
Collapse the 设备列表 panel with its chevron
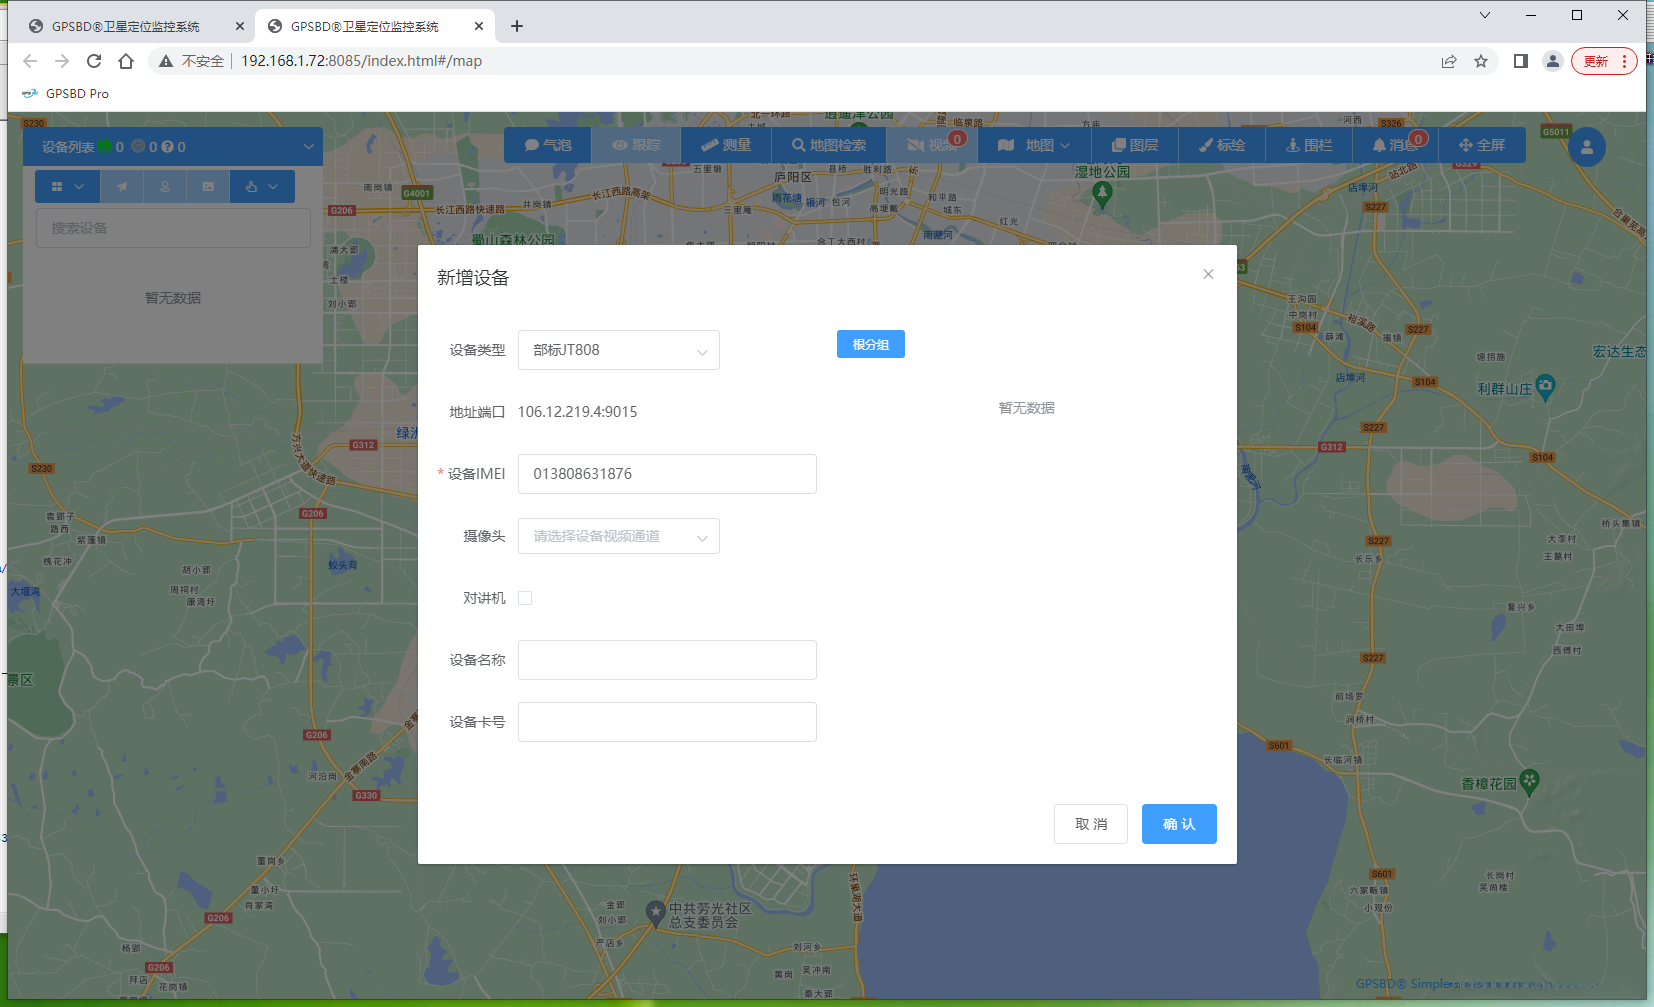[x=308, y=147]
